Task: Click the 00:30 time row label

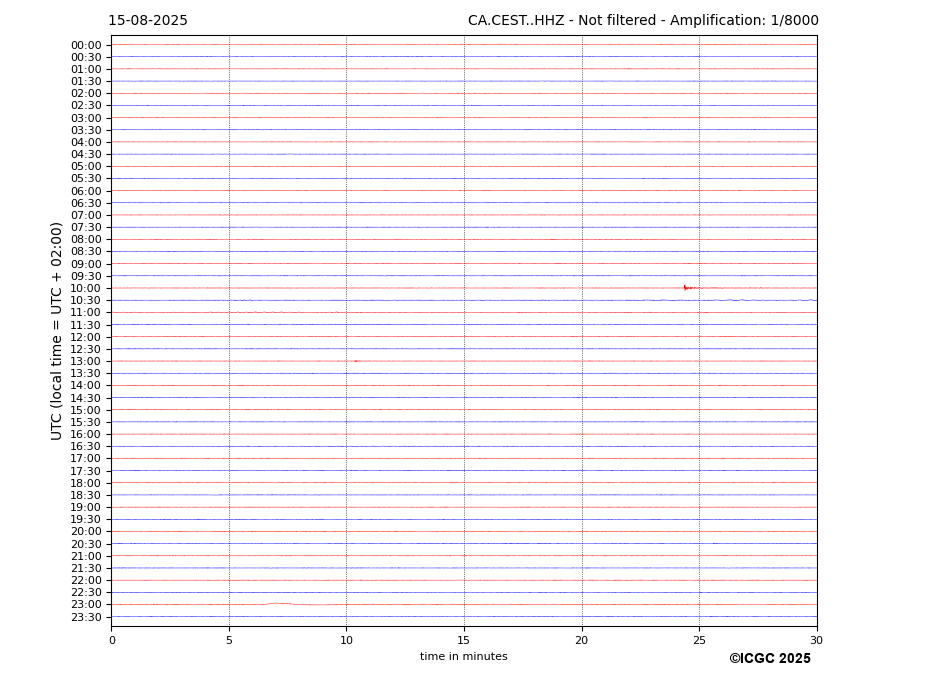Action: 86,57
